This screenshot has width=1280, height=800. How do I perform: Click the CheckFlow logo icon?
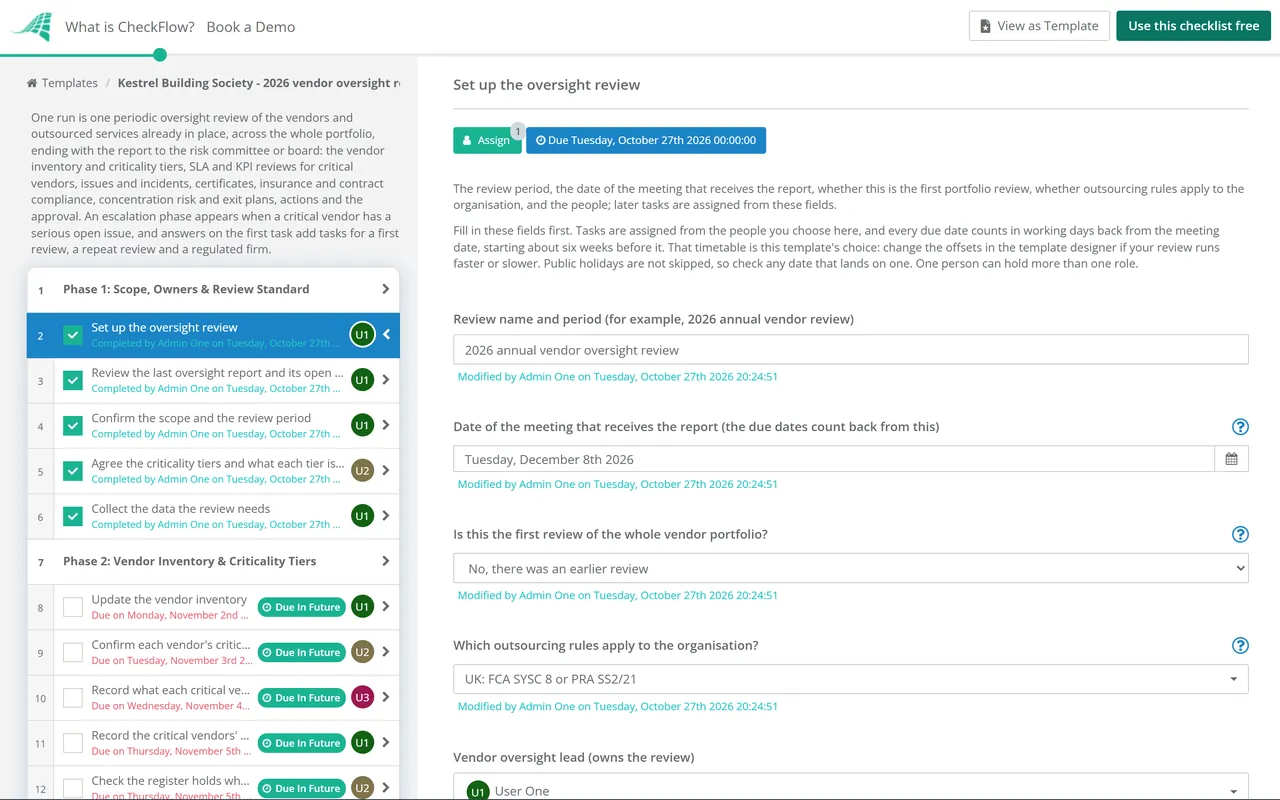click(x=32, y=26)
